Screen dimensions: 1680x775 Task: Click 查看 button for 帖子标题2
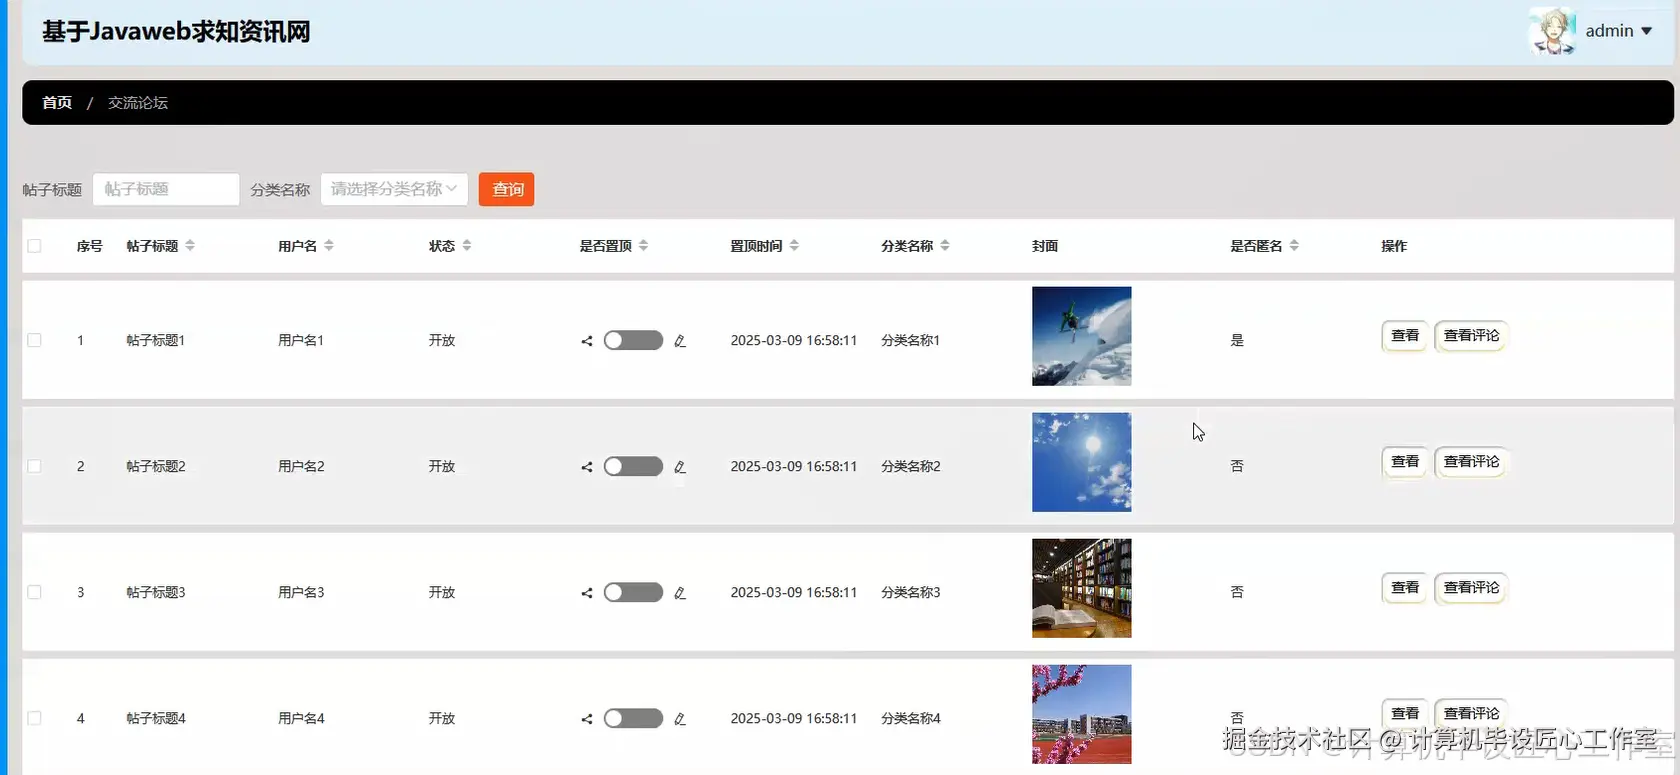click(1405, 462)
